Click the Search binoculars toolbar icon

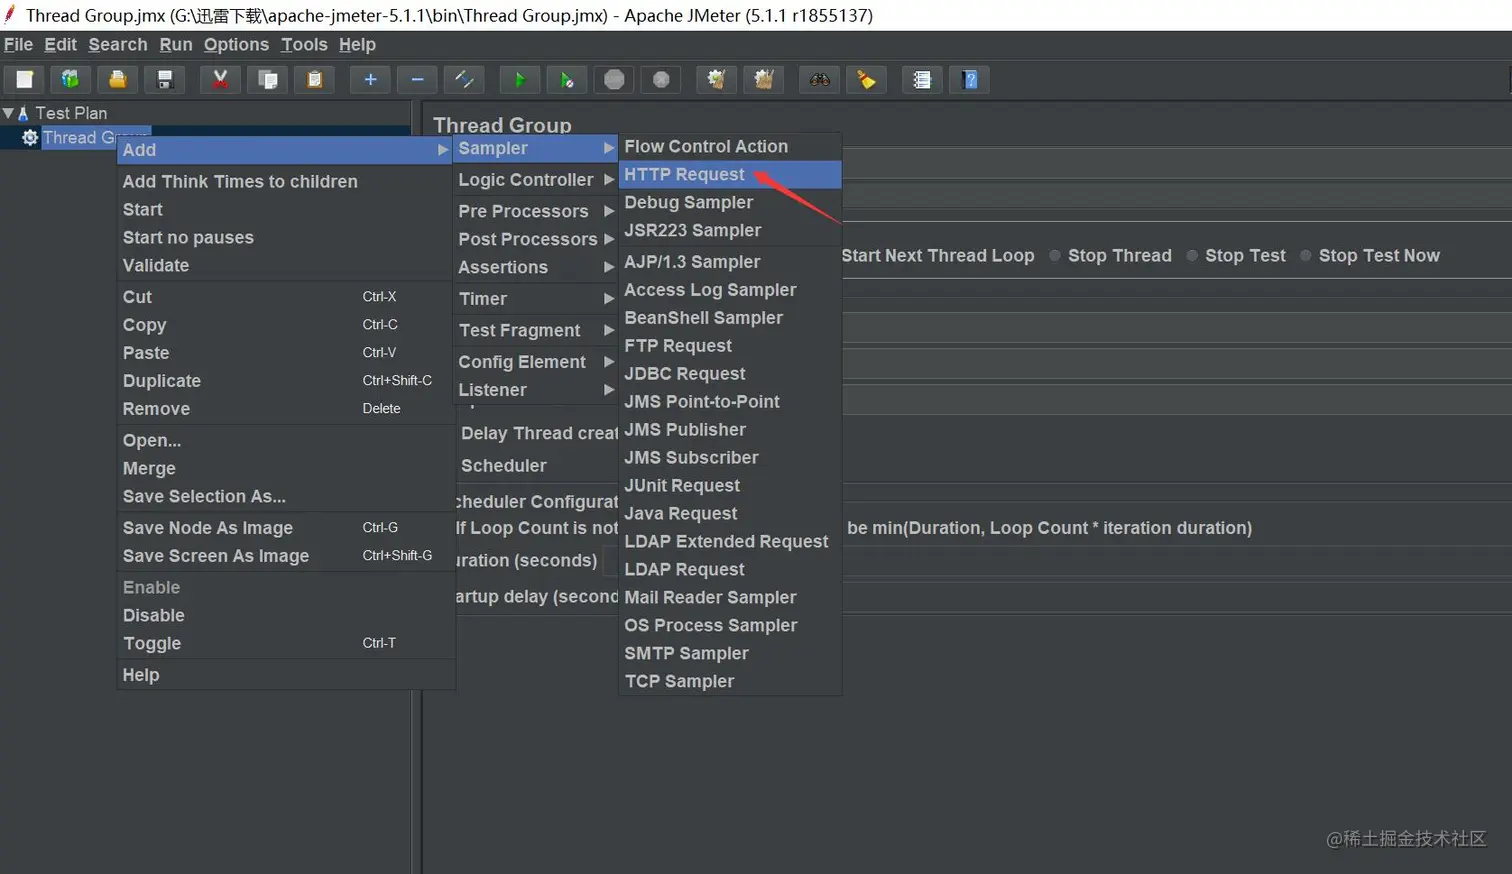click(819, 80)
